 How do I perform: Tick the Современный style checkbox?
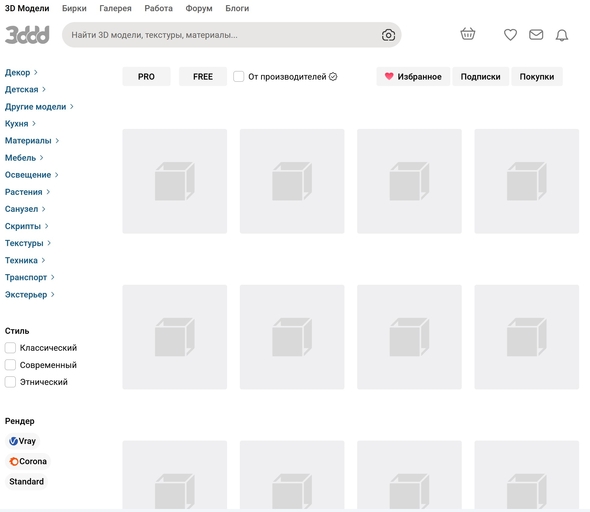tap(10, 365)
